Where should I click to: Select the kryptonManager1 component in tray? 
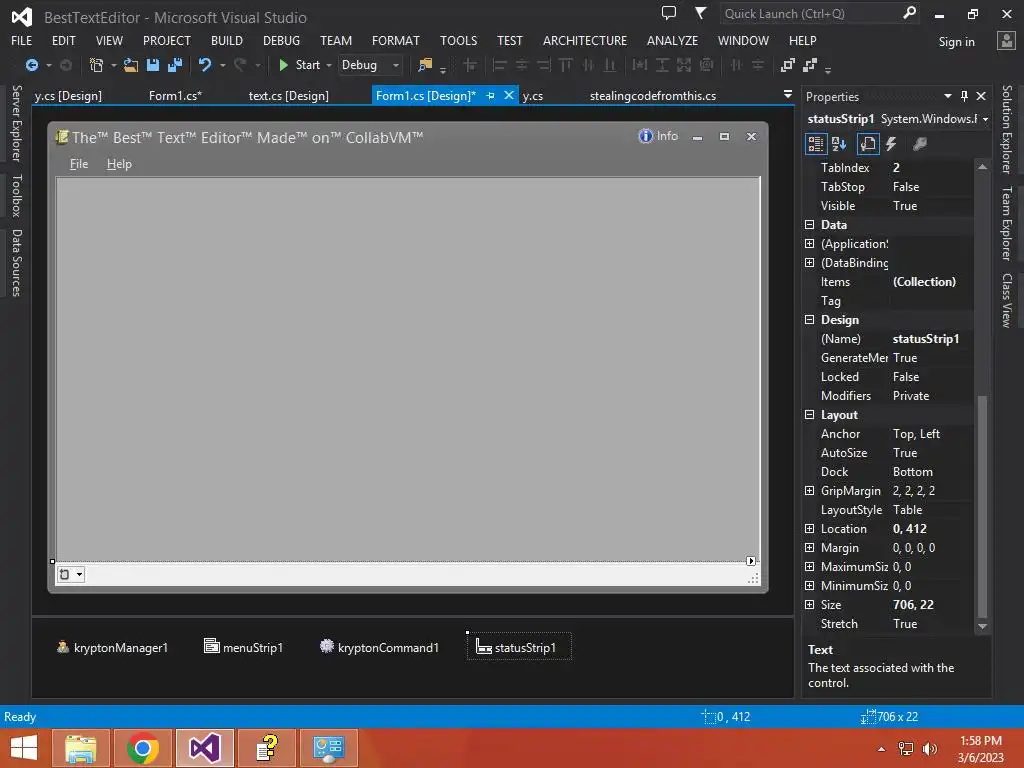click(112, 647)
